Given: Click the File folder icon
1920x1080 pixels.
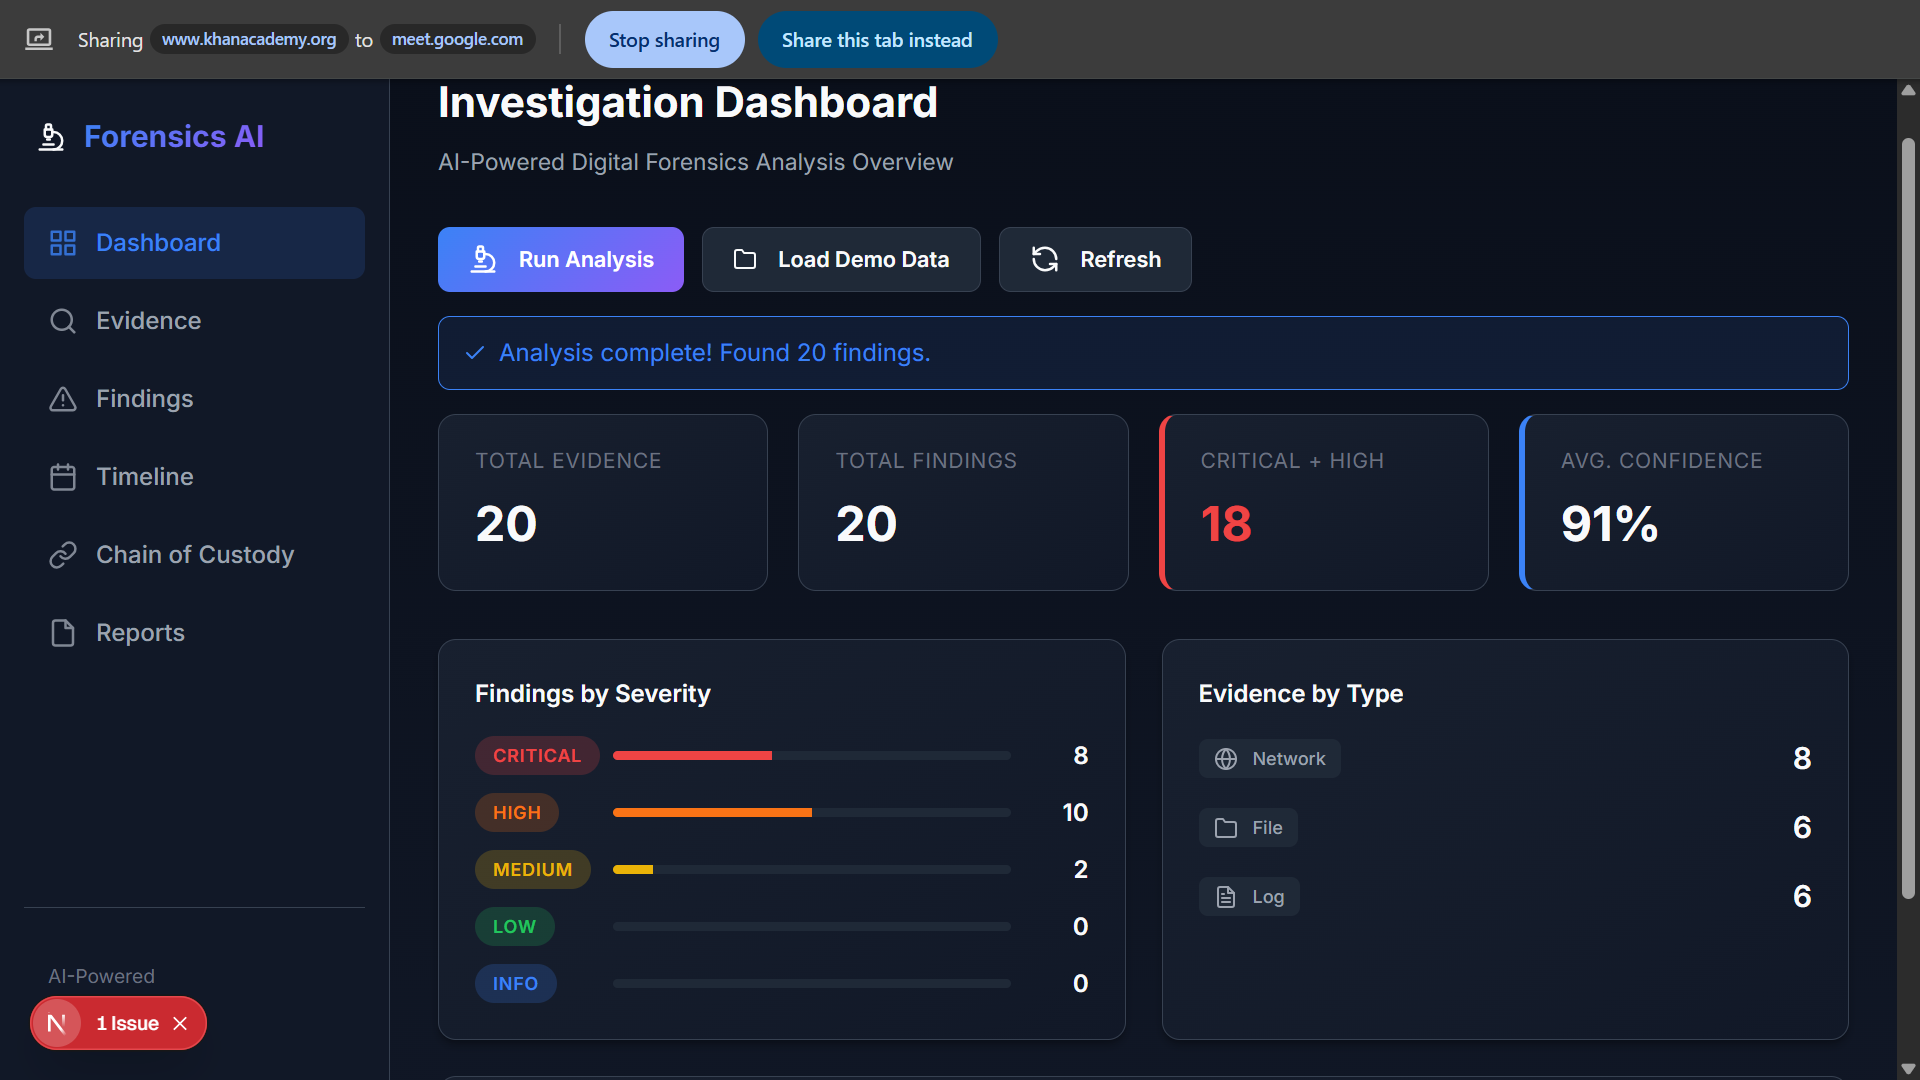Looking at the screenshot, I should pyautogui.click(x=1225, y=827).
